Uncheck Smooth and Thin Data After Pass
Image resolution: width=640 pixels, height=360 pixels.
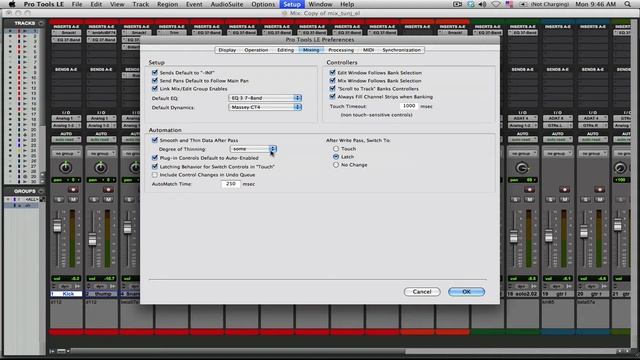point(155,140)
